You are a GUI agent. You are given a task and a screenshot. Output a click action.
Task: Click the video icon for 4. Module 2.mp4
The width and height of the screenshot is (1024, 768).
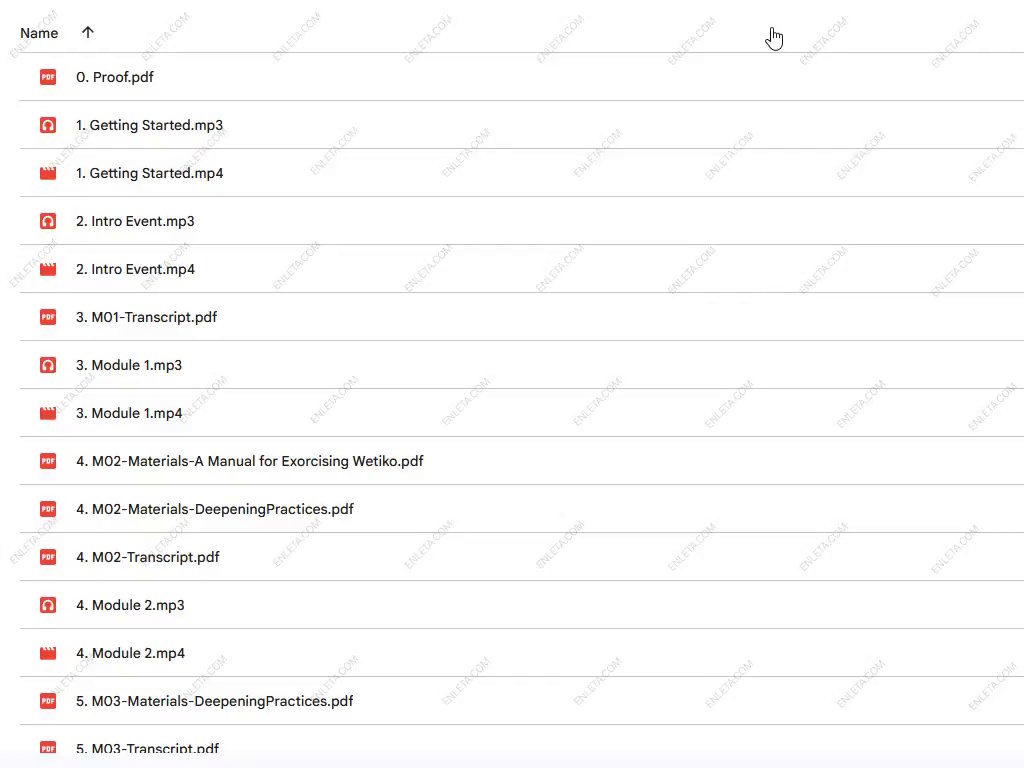(47, 653)
